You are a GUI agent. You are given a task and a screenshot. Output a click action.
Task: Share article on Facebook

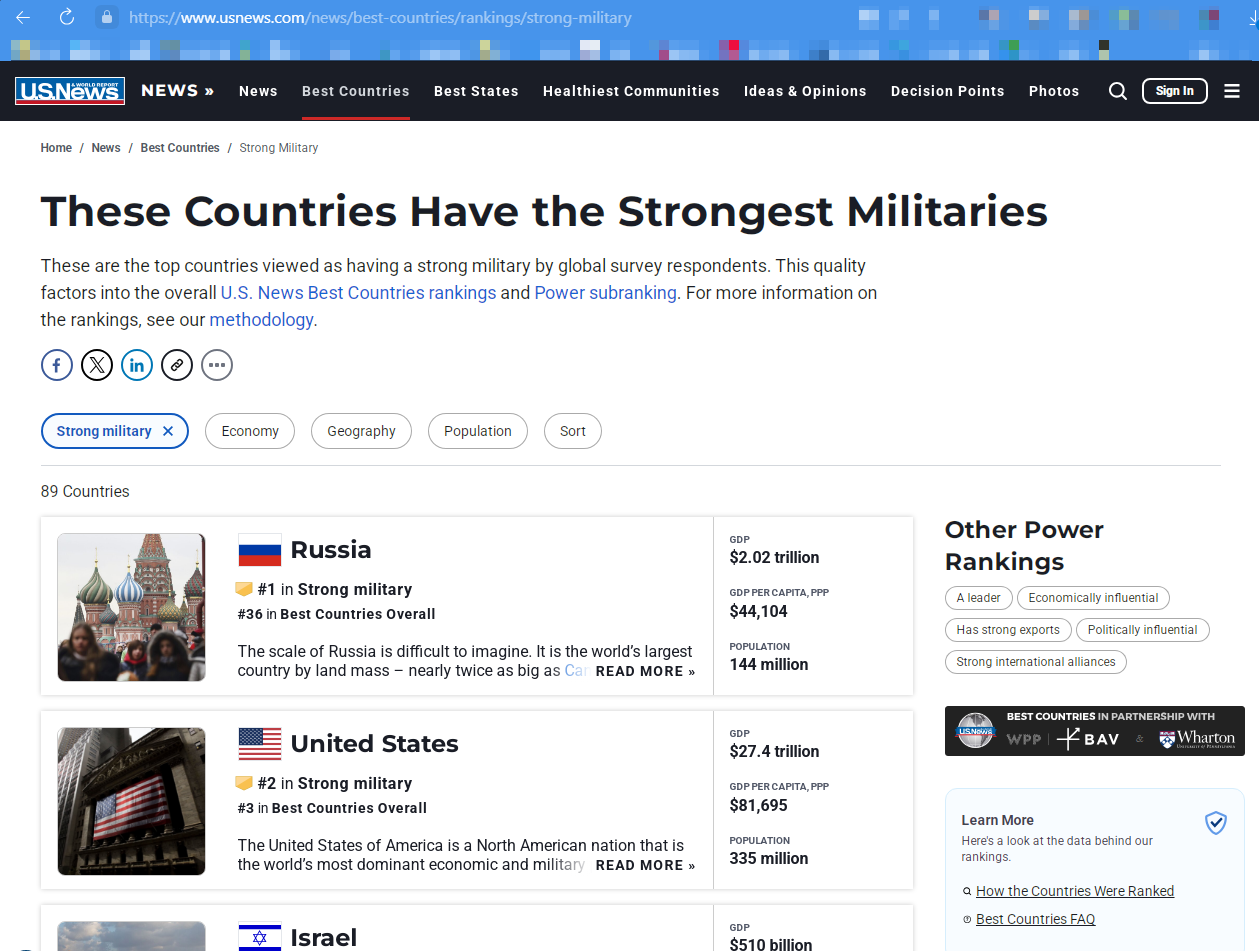pos(57,365)
